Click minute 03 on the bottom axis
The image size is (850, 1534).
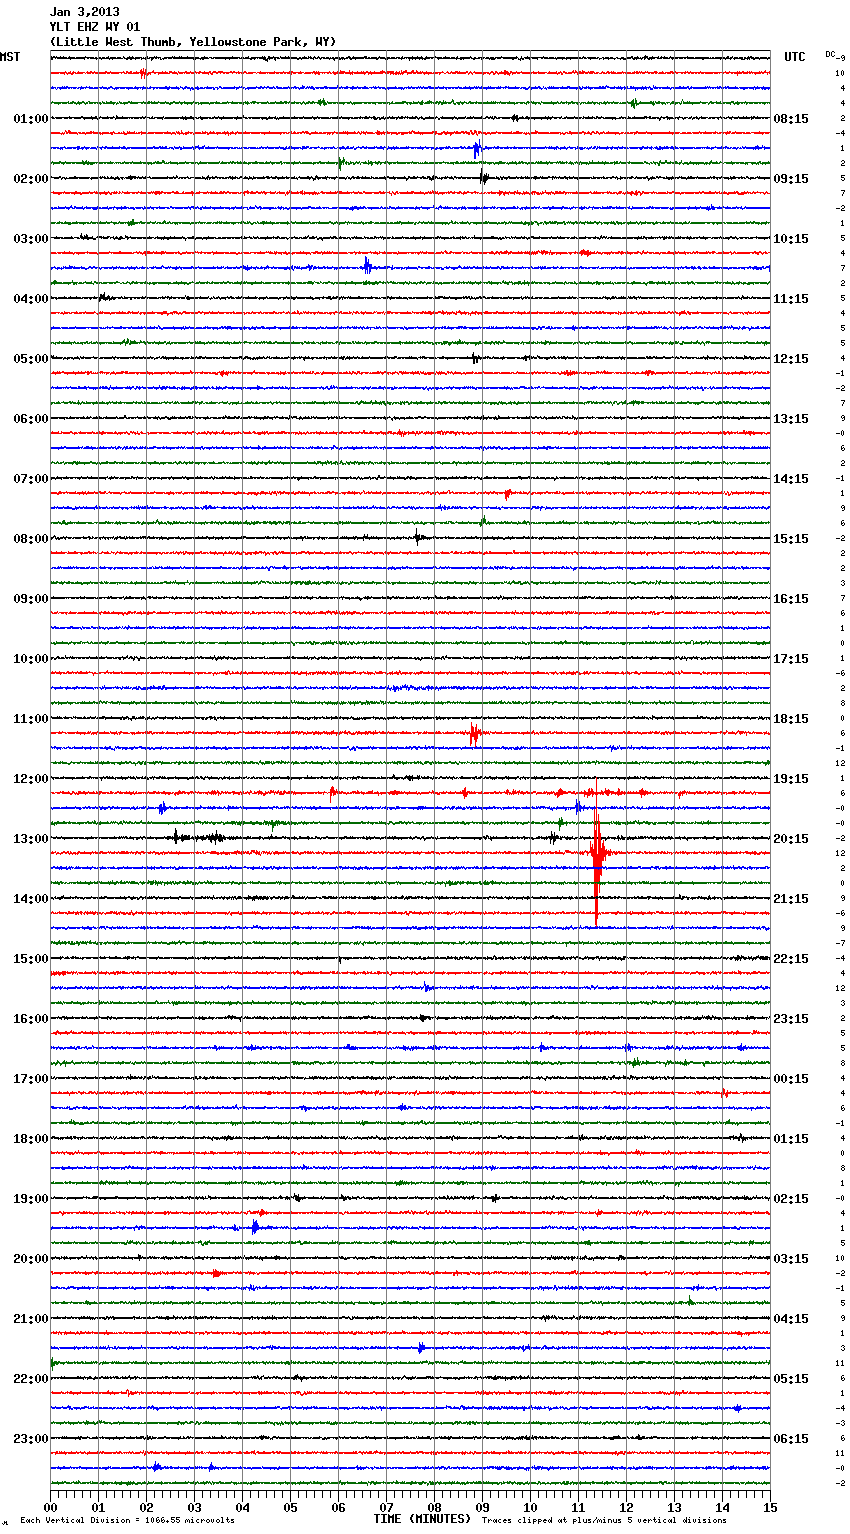pos(194,1507)
